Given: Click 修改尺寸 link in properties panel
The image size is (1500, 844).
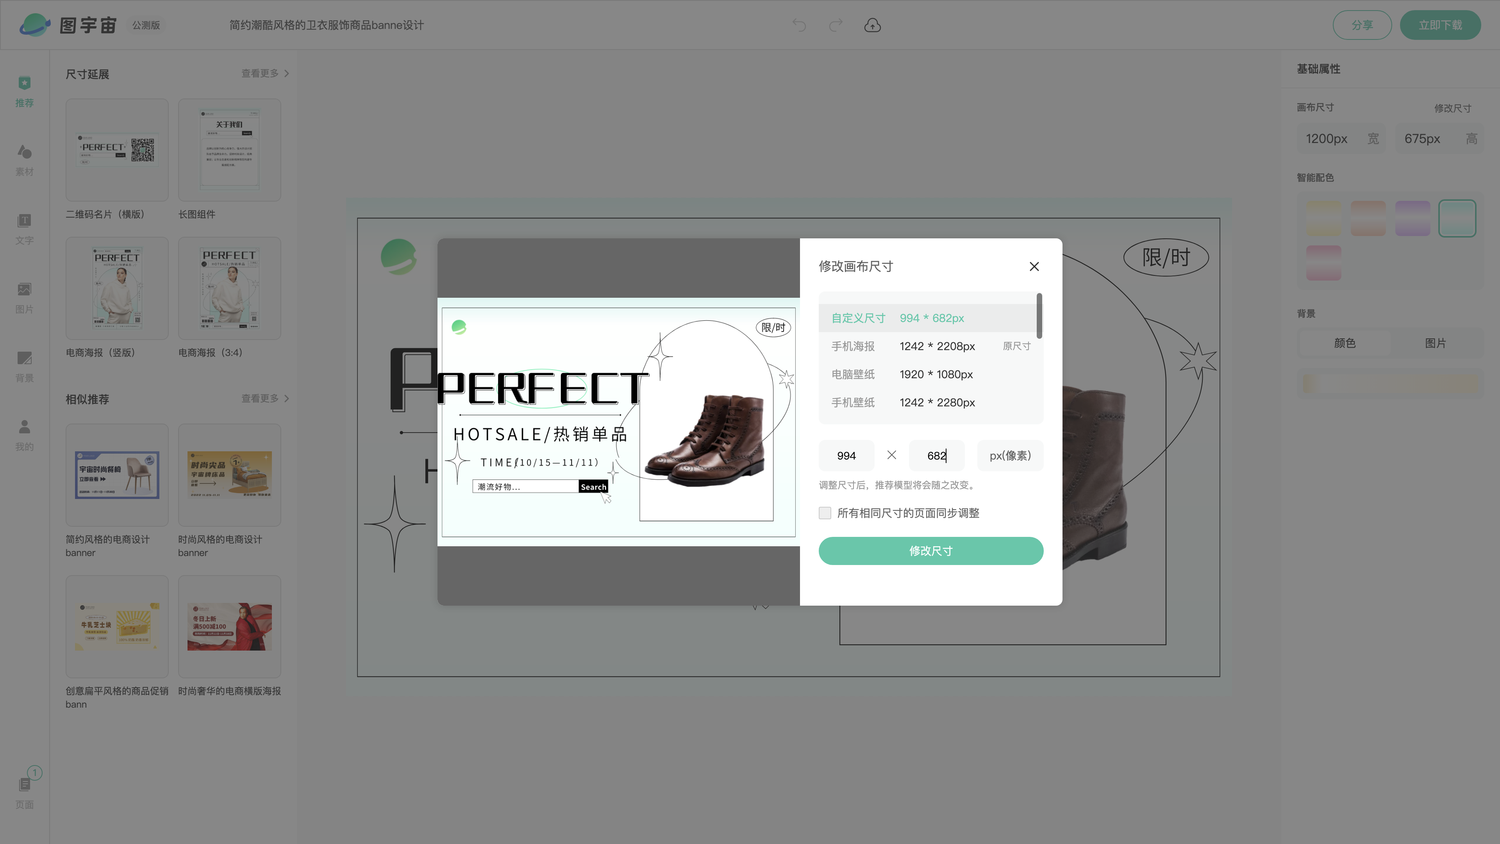Looking at the screenshot, I should (x=1452, y=108).
